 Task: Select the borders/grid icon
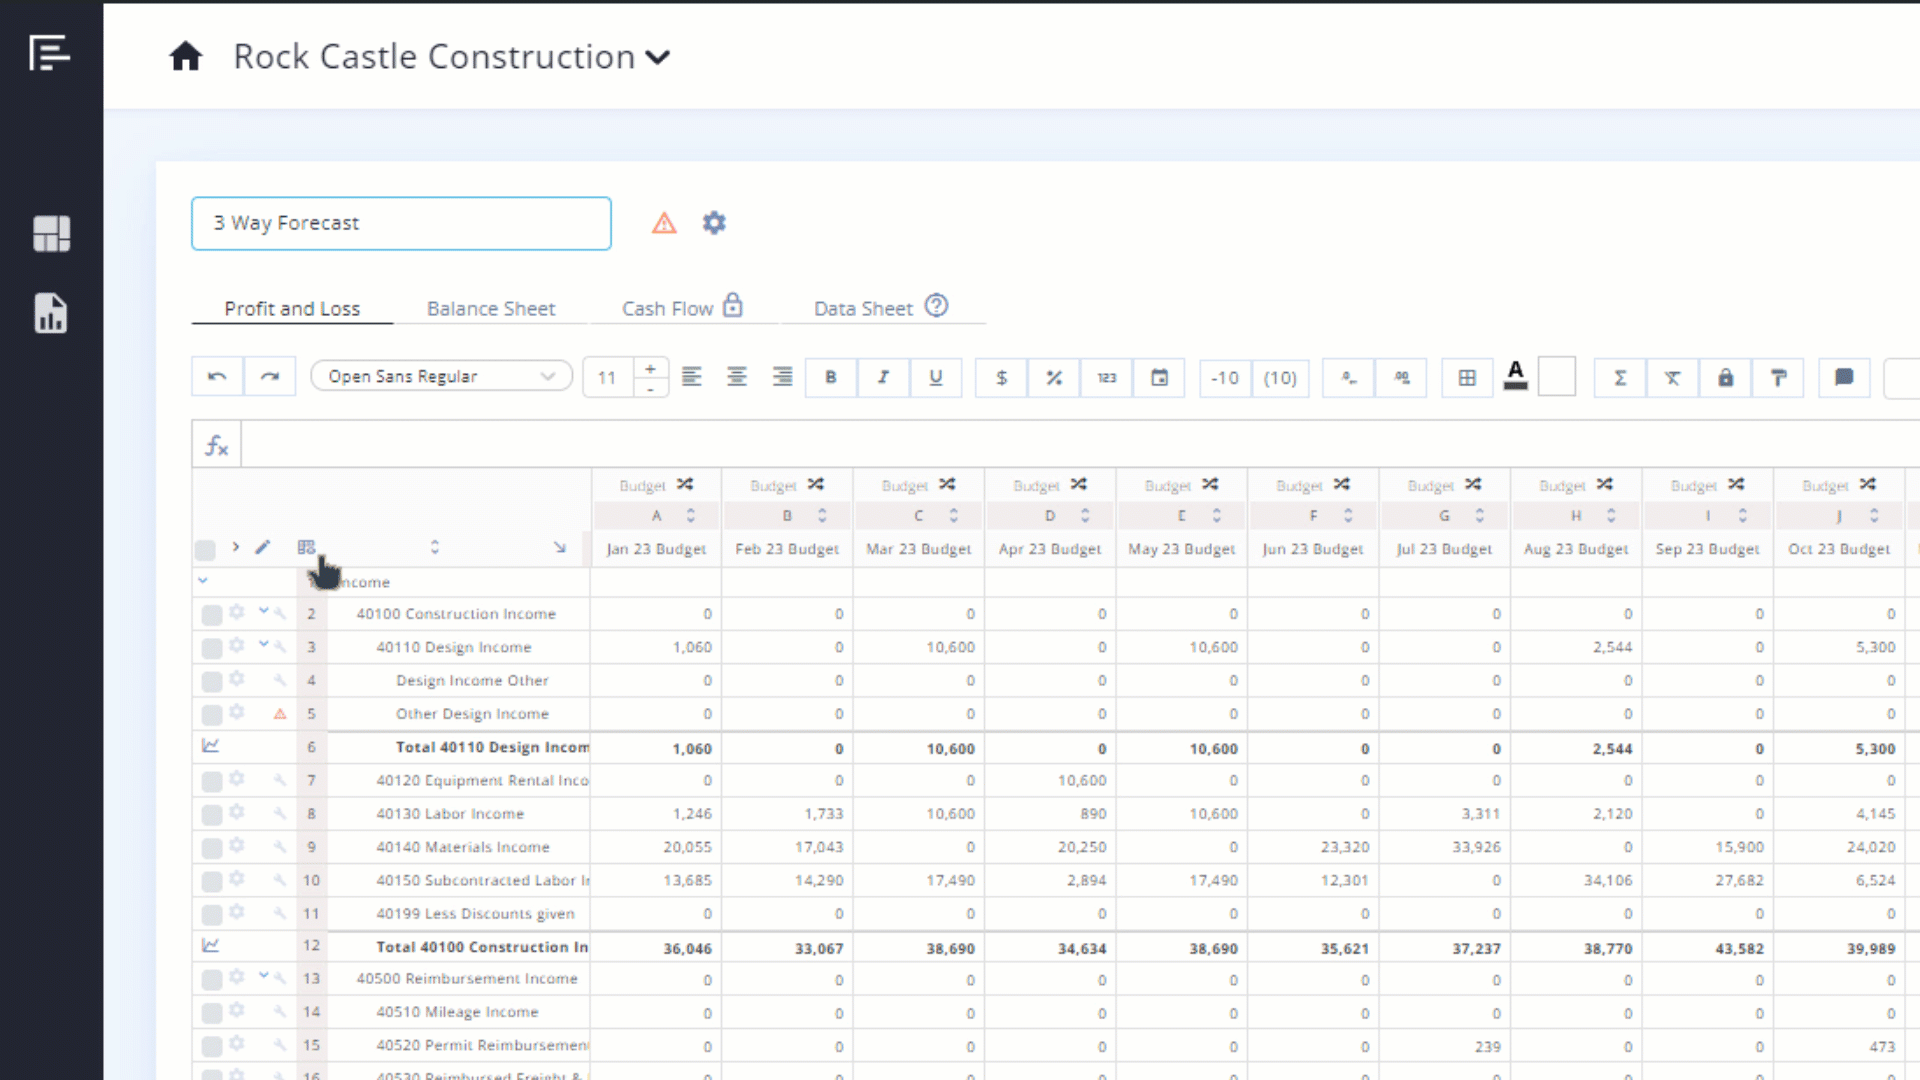tap(1467, 377)
